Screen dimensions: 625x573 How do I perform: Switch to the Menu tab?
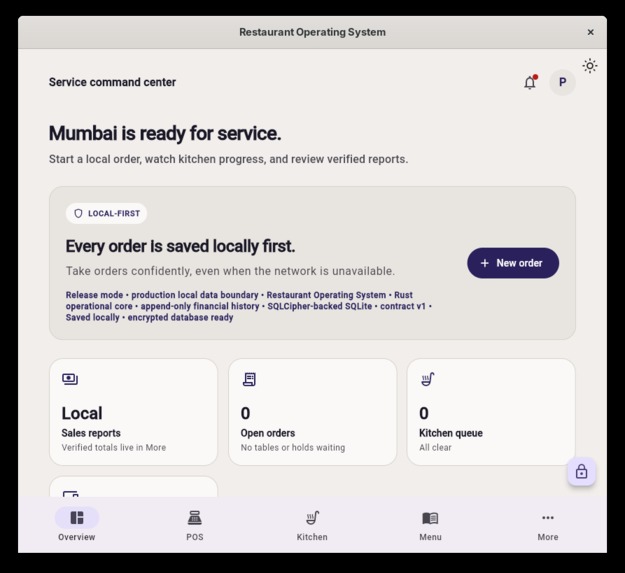click(430, 526)
